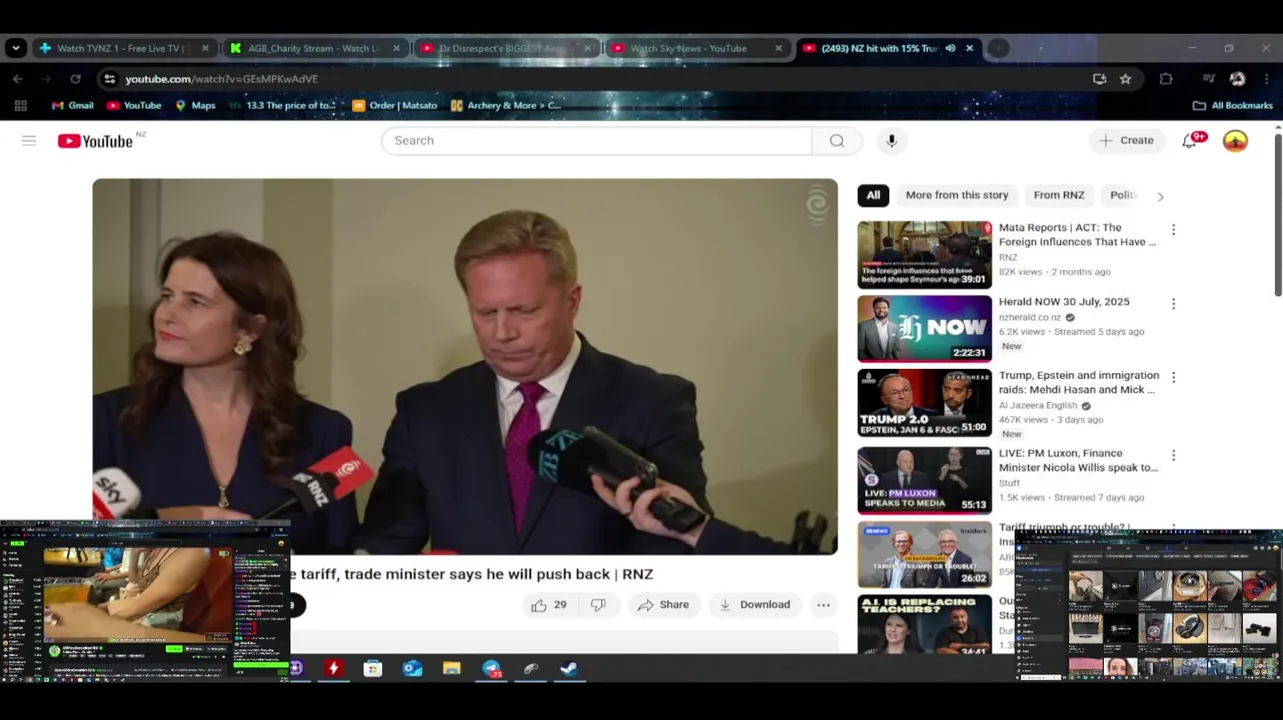Open the Chrome three-dot menu

tap(1266, 79)
